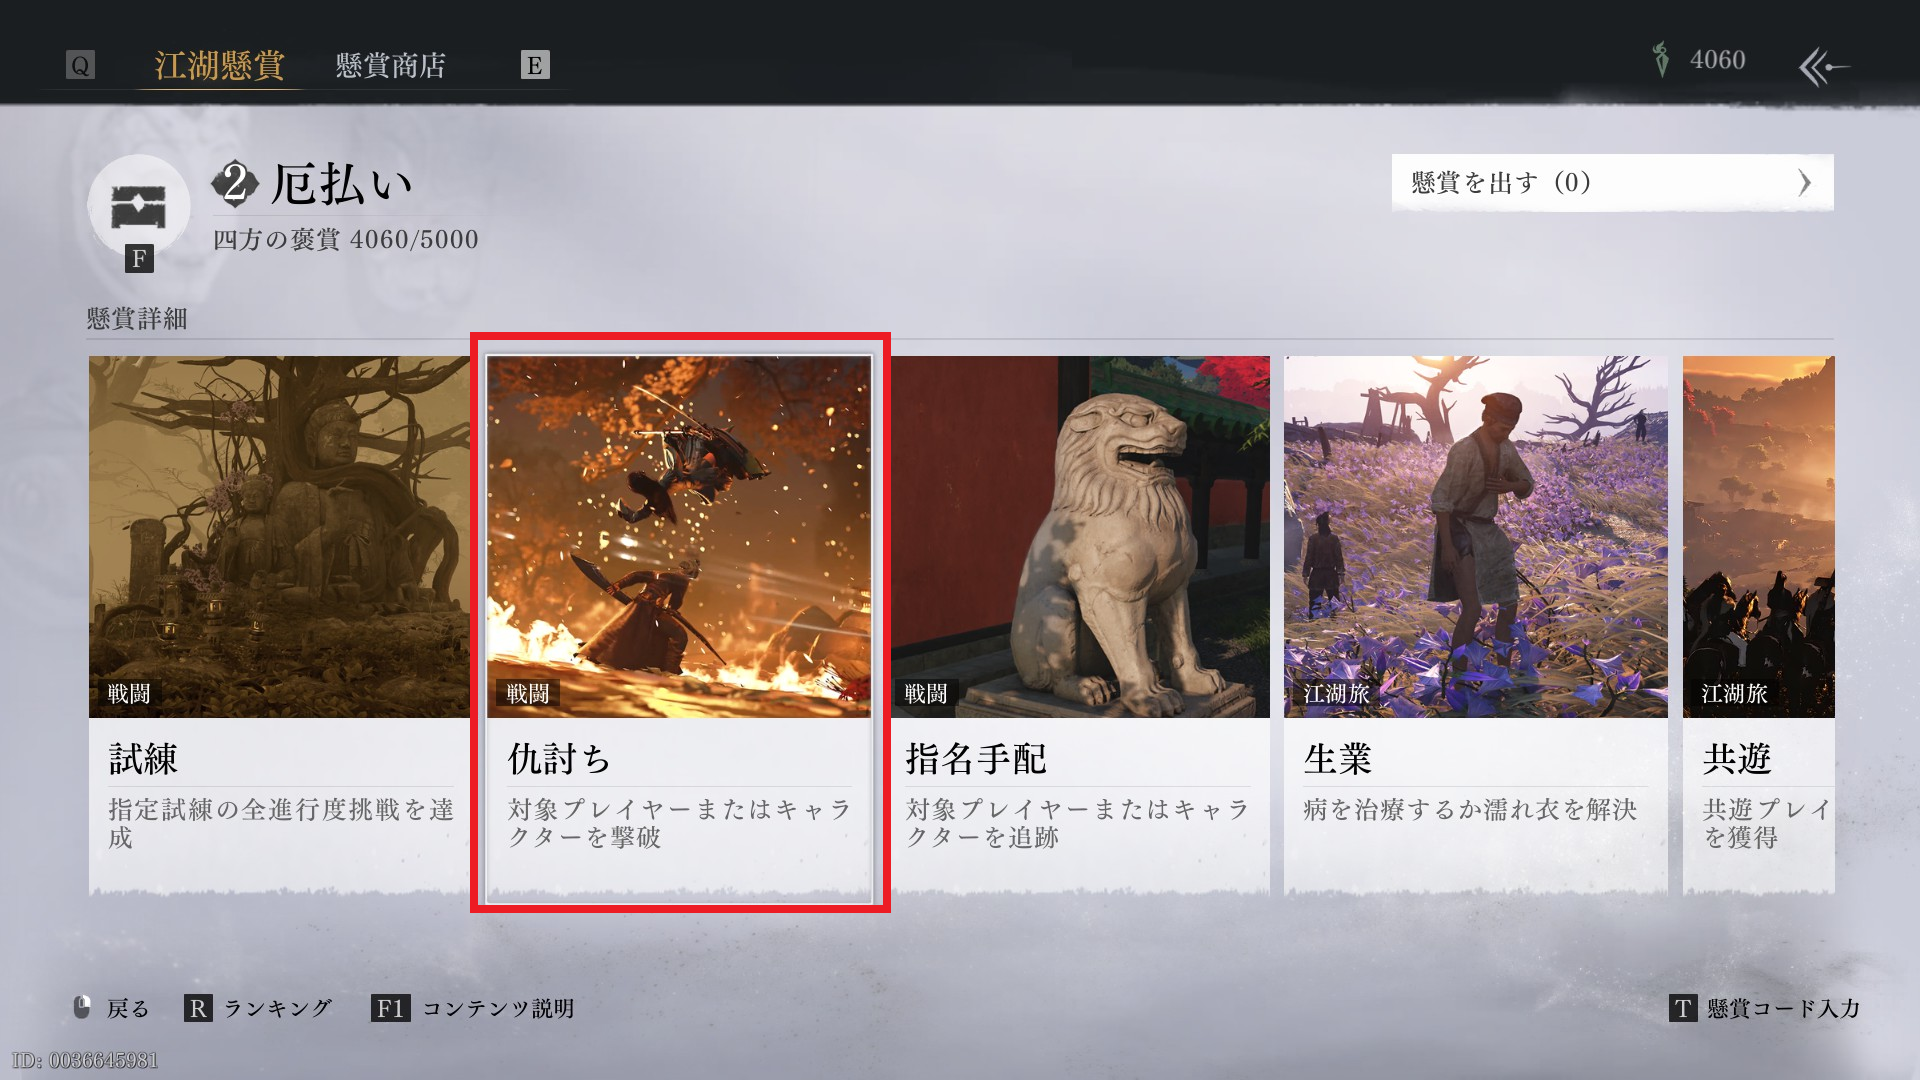
Task: Click the level 2 rank badge
Action: 235,184
